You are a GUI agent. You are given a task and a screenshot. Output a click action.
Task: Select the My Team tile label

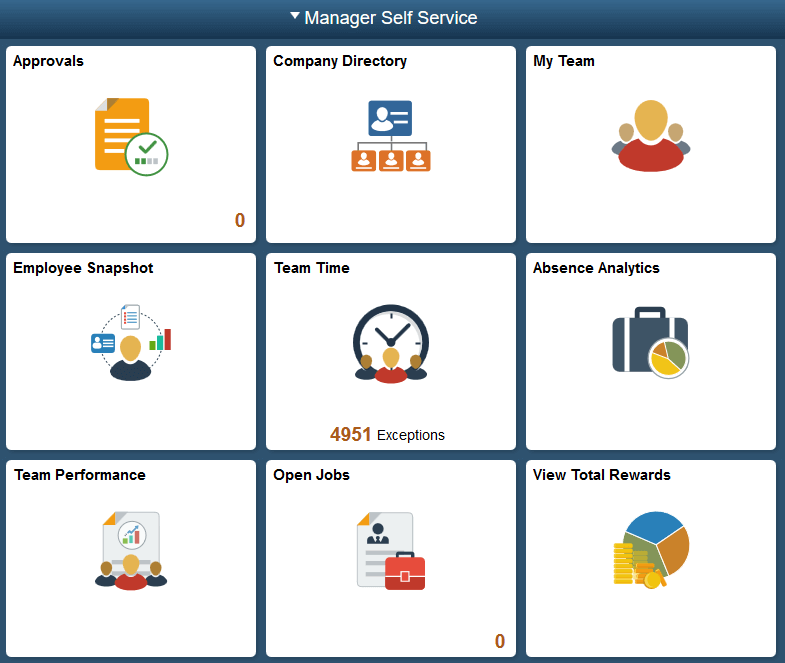(564, 61)
